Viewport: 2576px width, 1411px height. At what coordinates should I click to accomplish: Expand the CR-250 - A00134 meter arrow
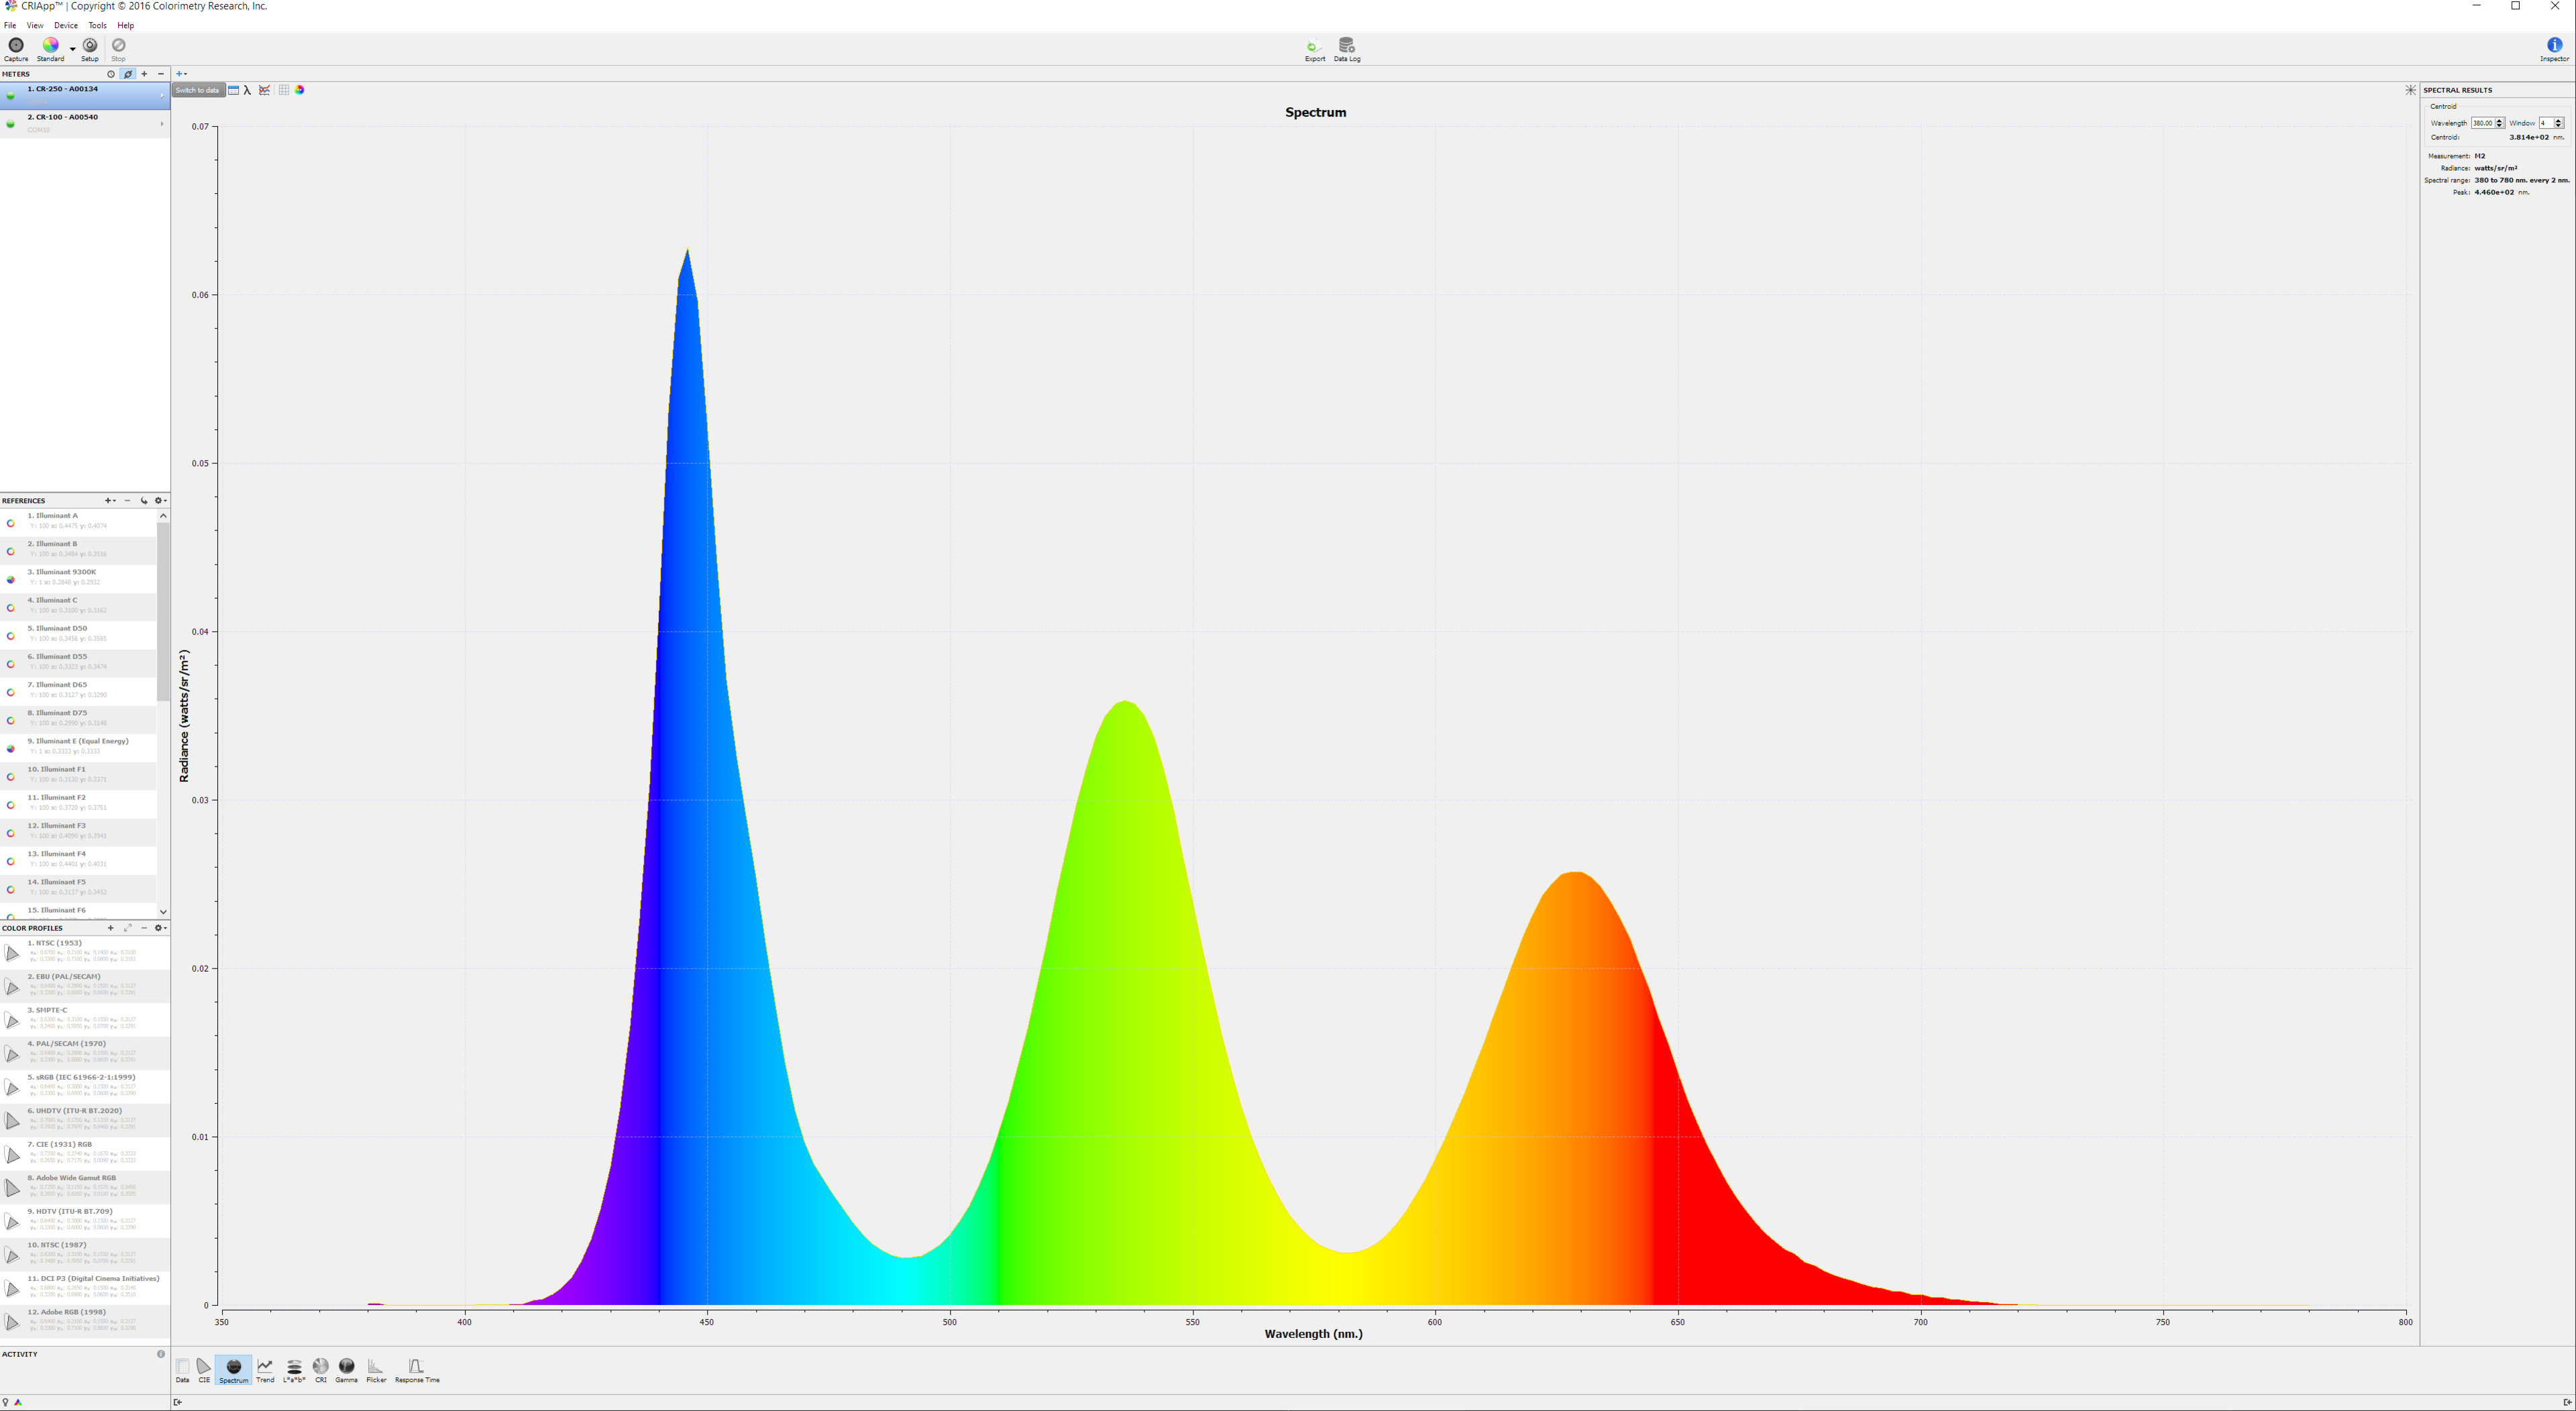(x=162, y=95)
